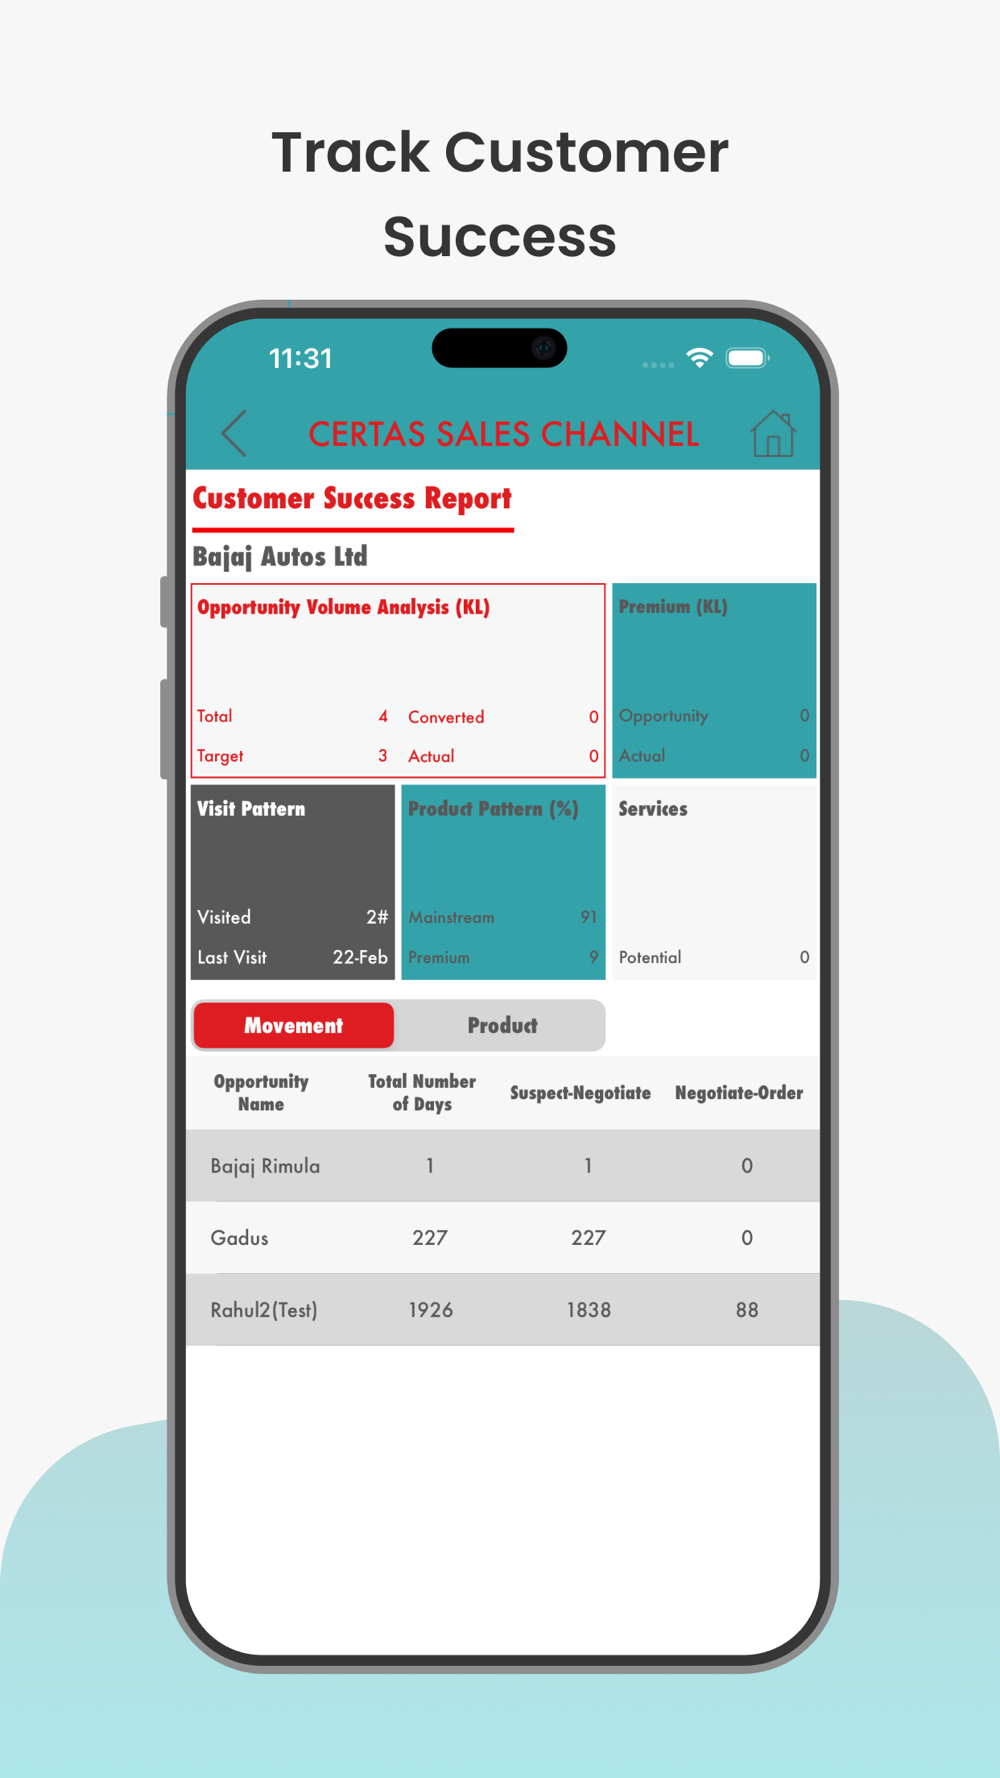This screenshot has height=1778, width=1000.
Task: Tap the Visited count 2#
Action: [x=377, y=917]
